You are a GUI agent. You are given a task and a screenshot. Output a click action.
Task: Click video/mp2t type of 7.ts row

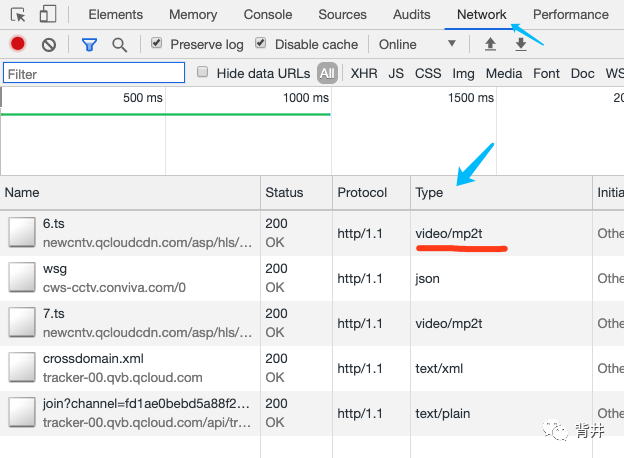click(448, 324)
